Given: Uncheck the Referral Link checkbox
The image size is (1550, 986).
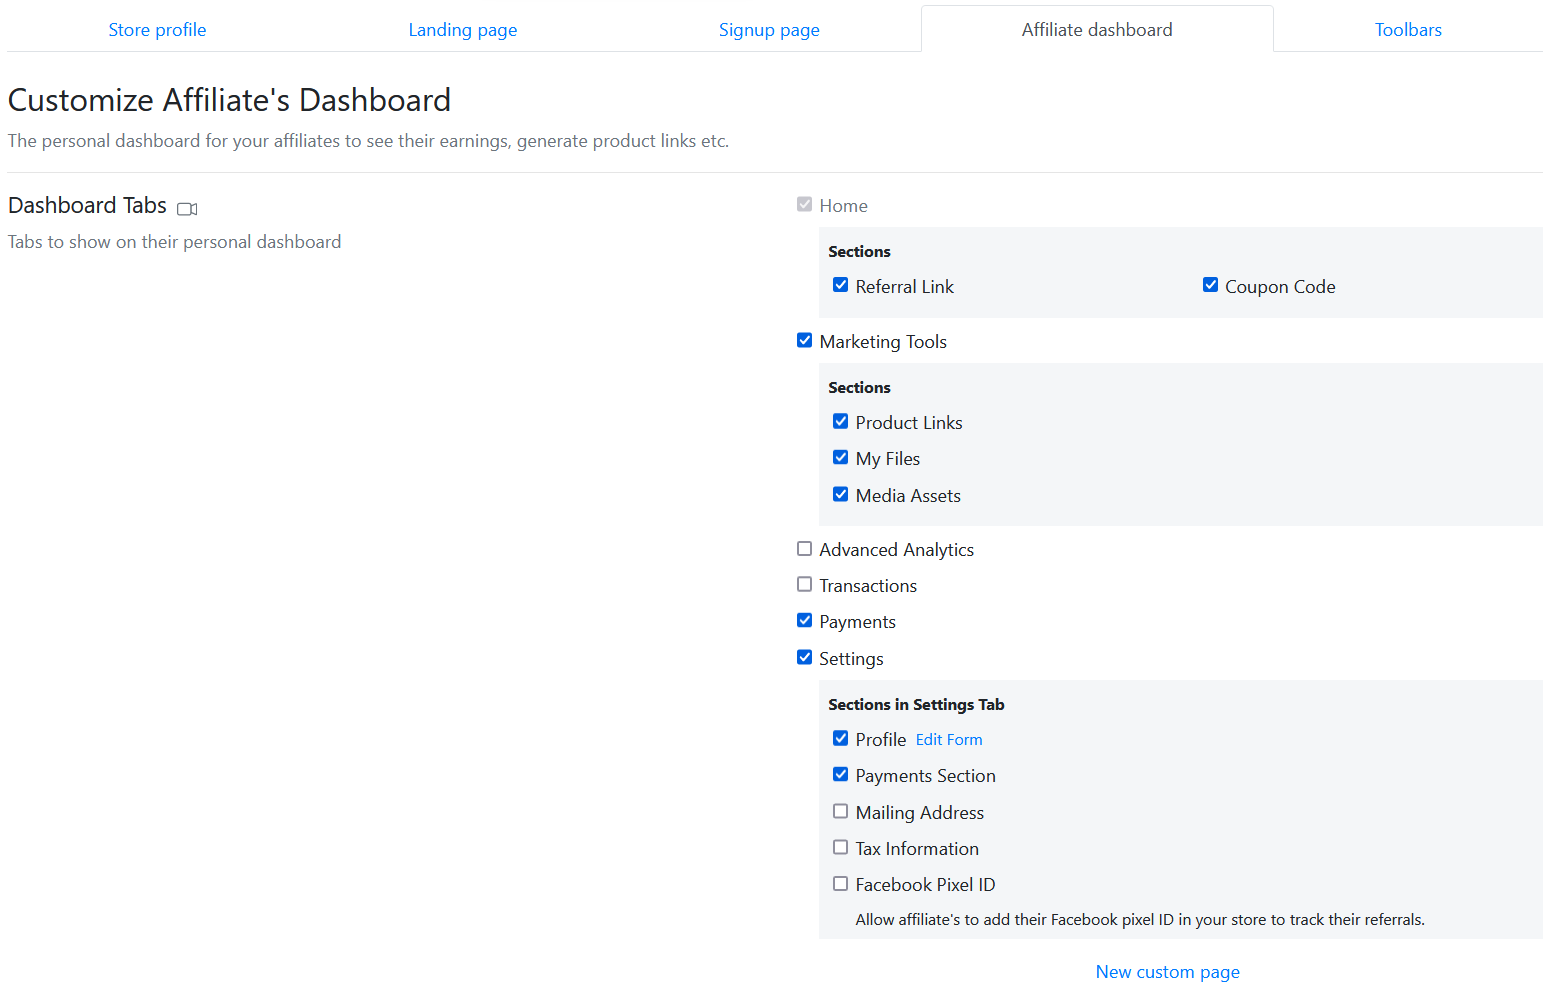Looking at the screenshot, I should pyautogui.click(x=841, y=285).
